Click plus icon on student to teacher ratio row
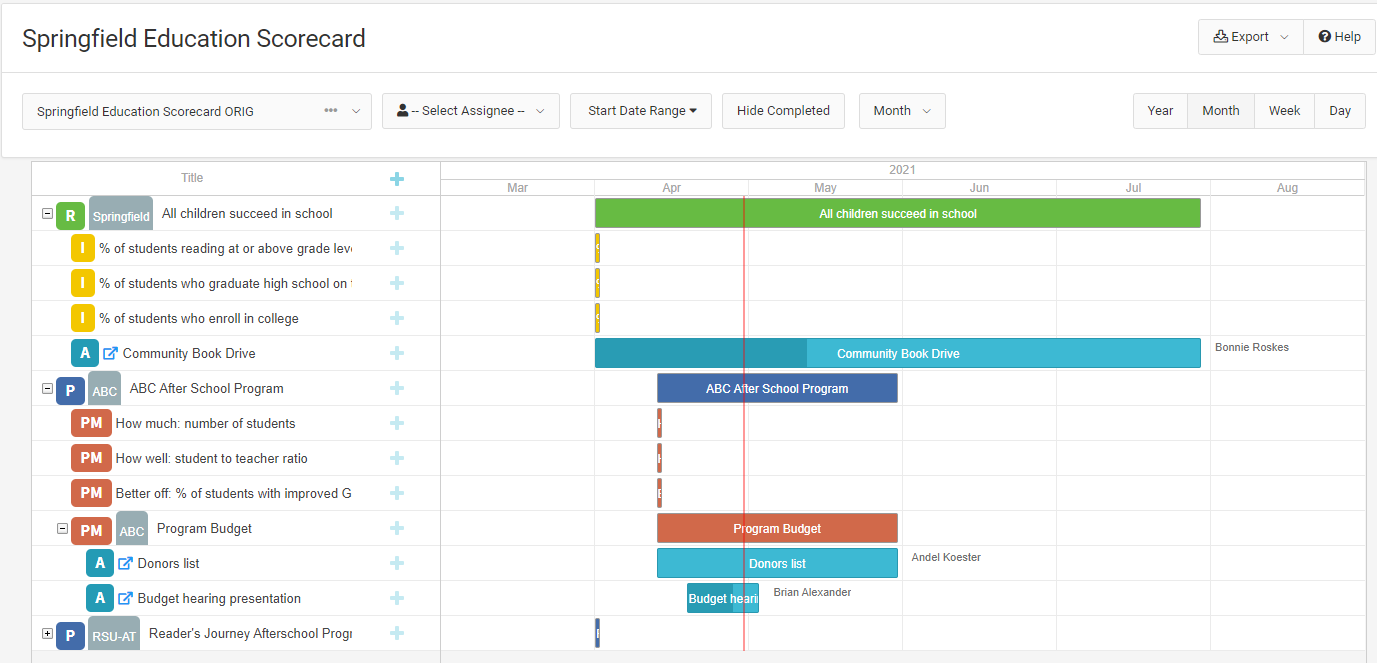 pos(397,458)
